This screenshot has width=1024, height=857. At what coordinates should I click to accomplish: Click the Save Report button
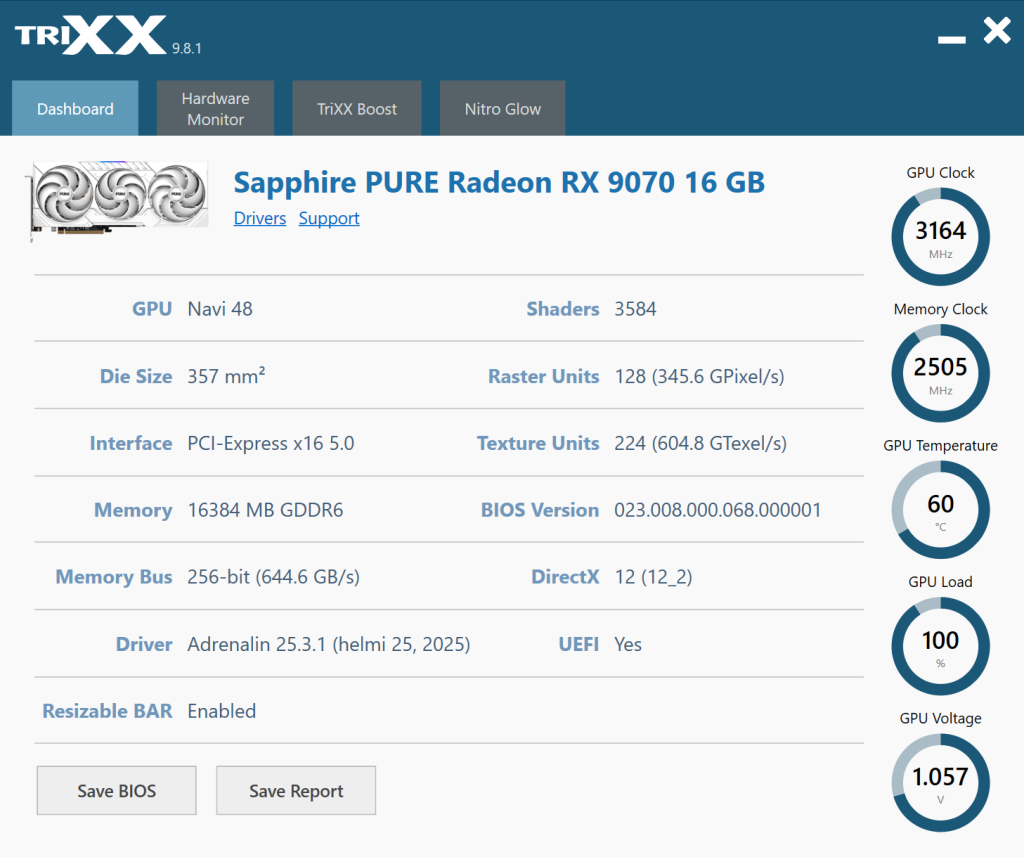tap(296, 790)
